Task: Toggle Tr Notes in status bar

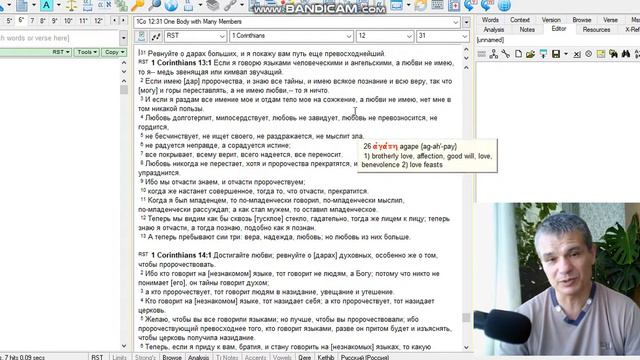Action: pos(227,357)
